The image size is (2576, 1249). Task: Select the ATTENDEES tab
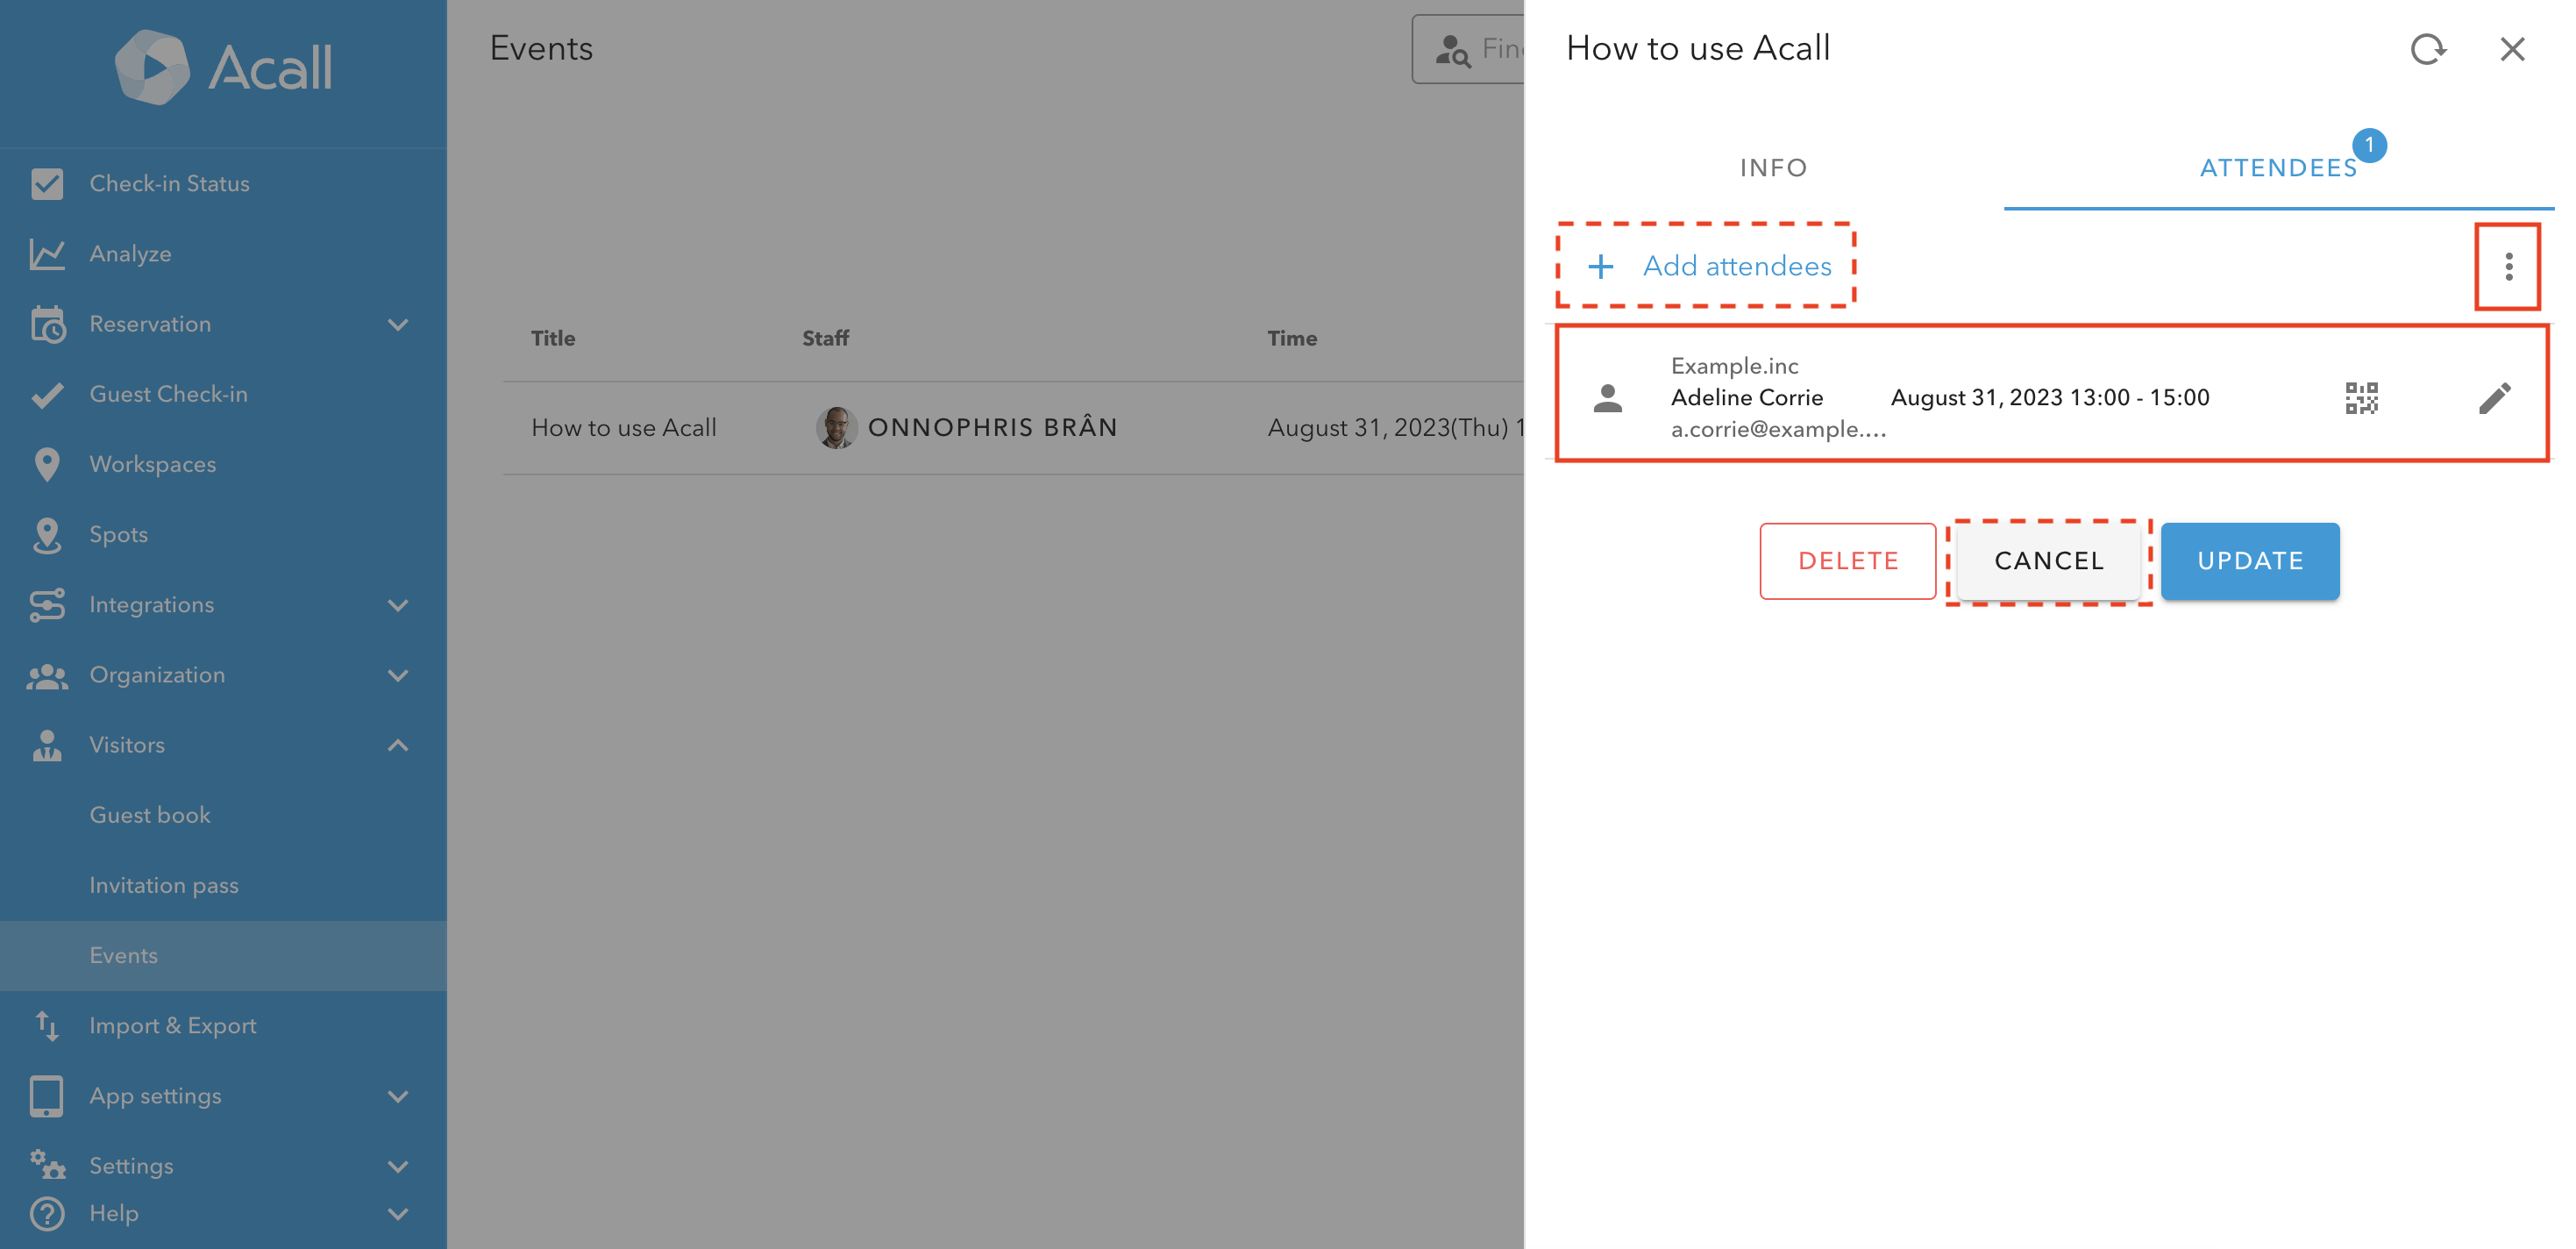coord(2278,168)
